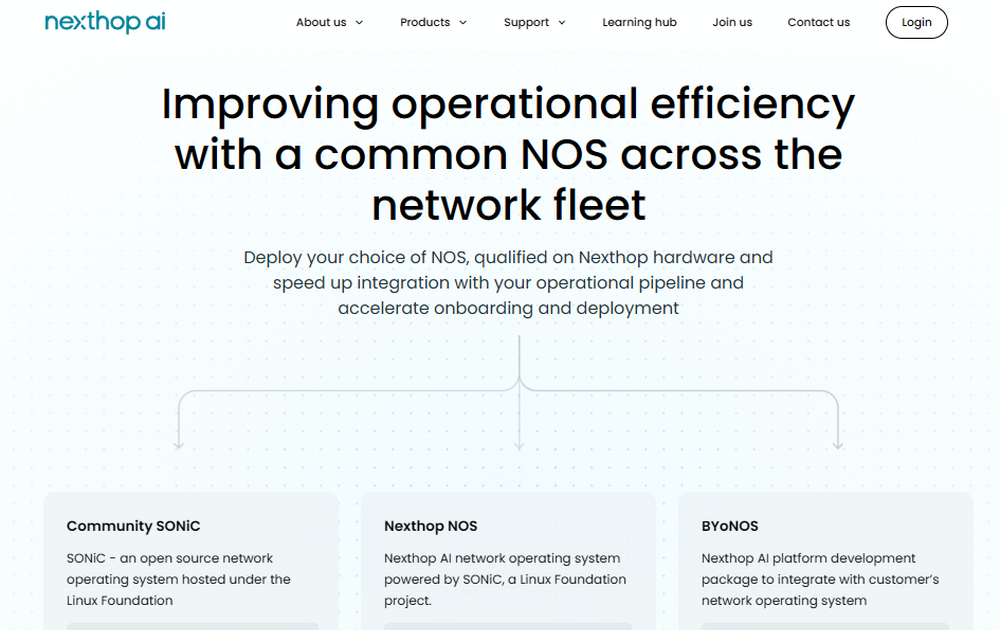The width and height of the screenshot is (1000, 630).
Task: Select the BYoNOS card heading
Action: (730, 526)
